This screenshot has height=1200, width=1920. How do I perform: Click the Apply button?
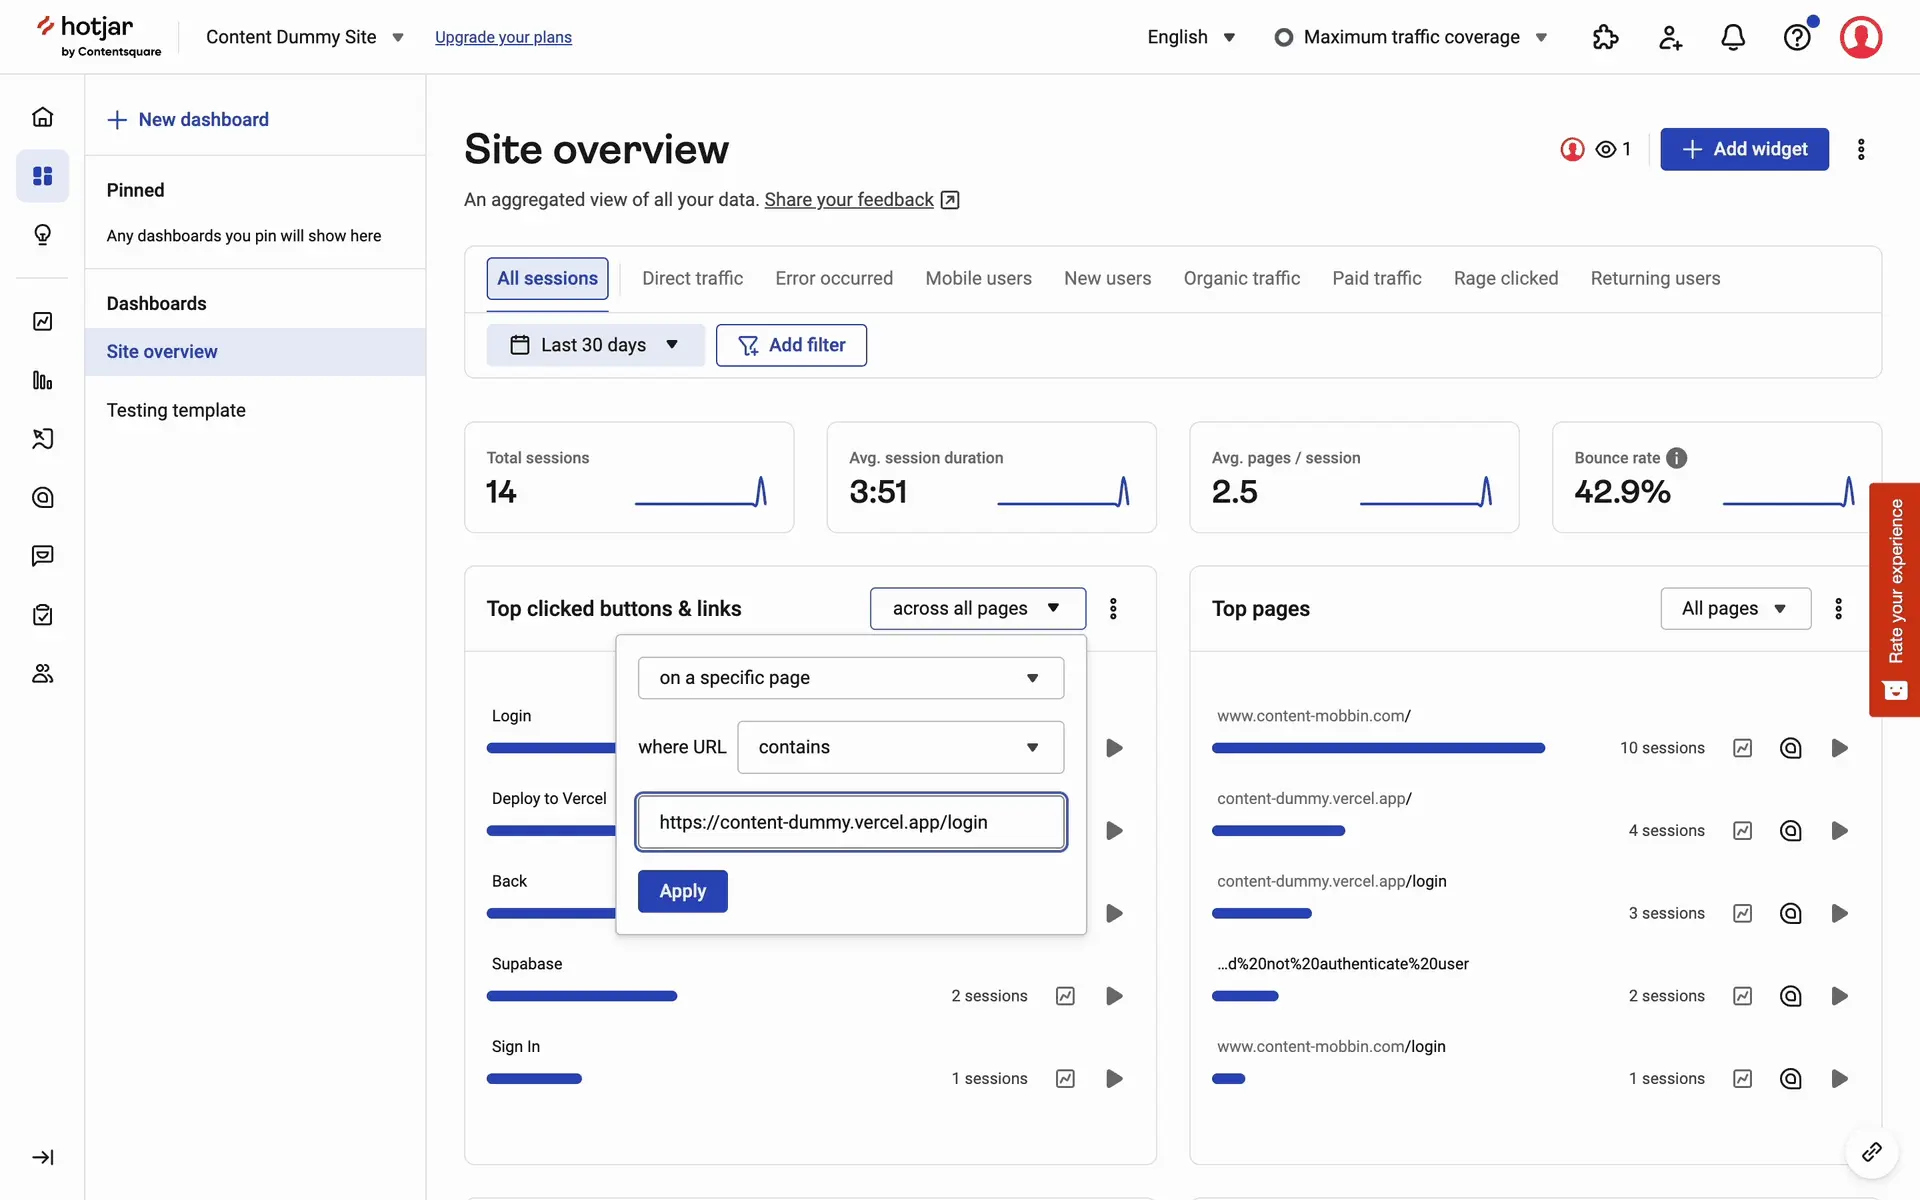pyautogui.click(x=682, y=891)
